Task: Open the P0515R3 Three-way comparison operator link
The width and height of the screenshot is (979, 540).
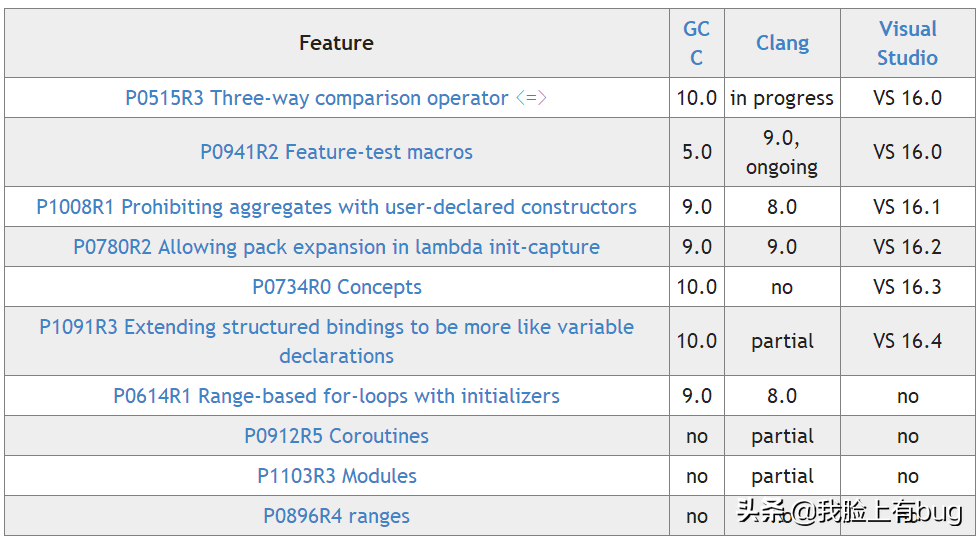Action: tap(316, 98)
